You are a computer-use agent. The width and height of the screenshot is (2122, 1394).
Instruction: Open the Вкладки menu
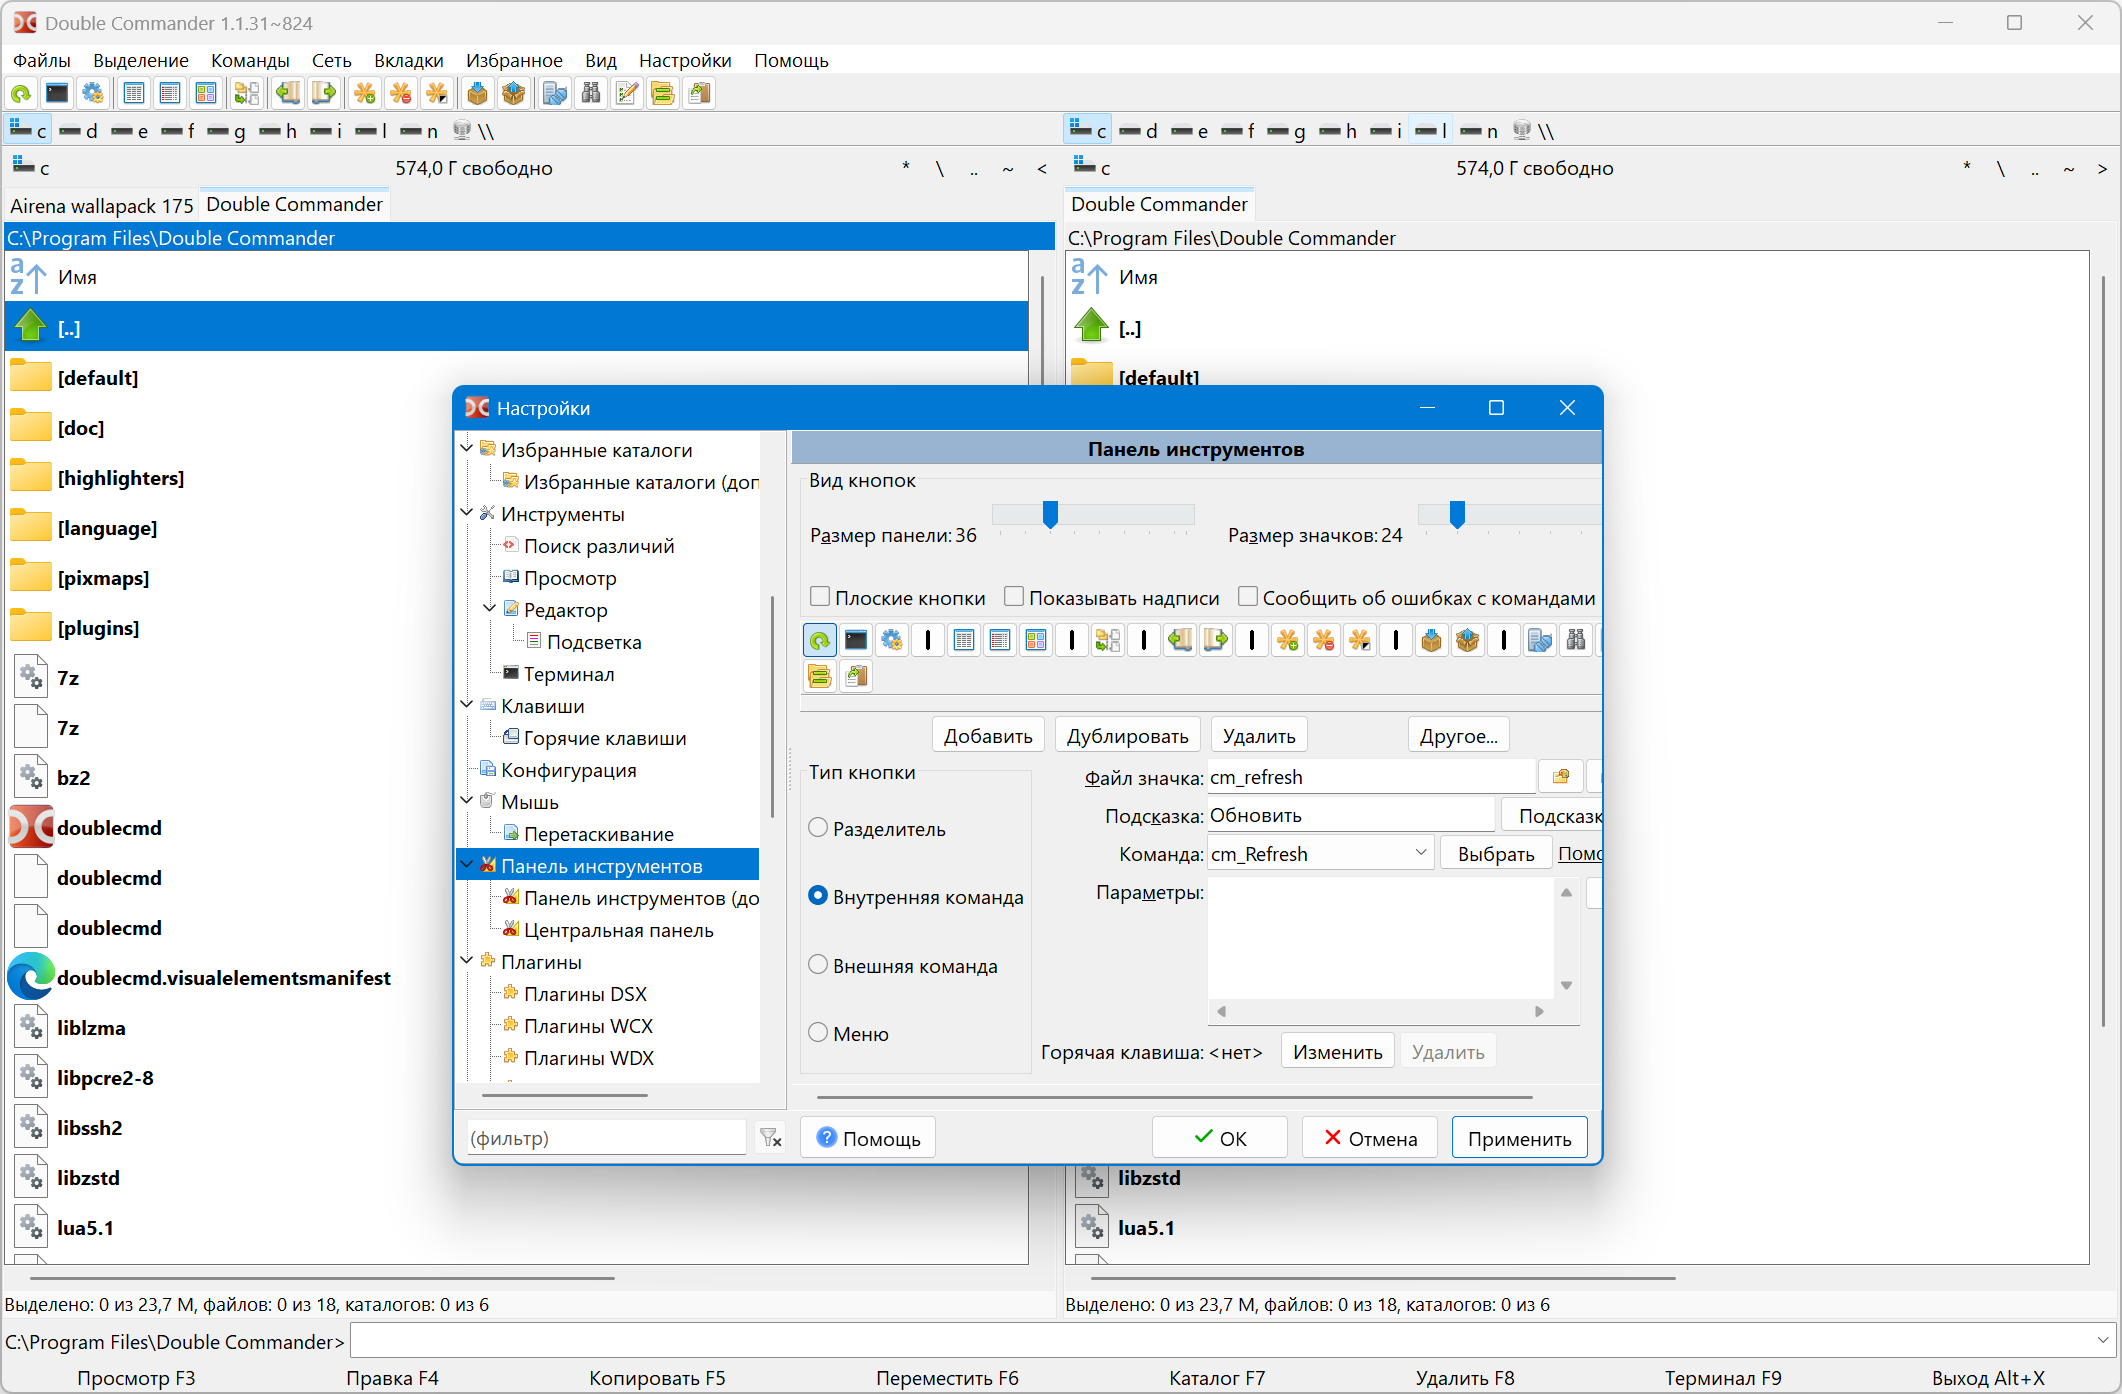point(408,60)
